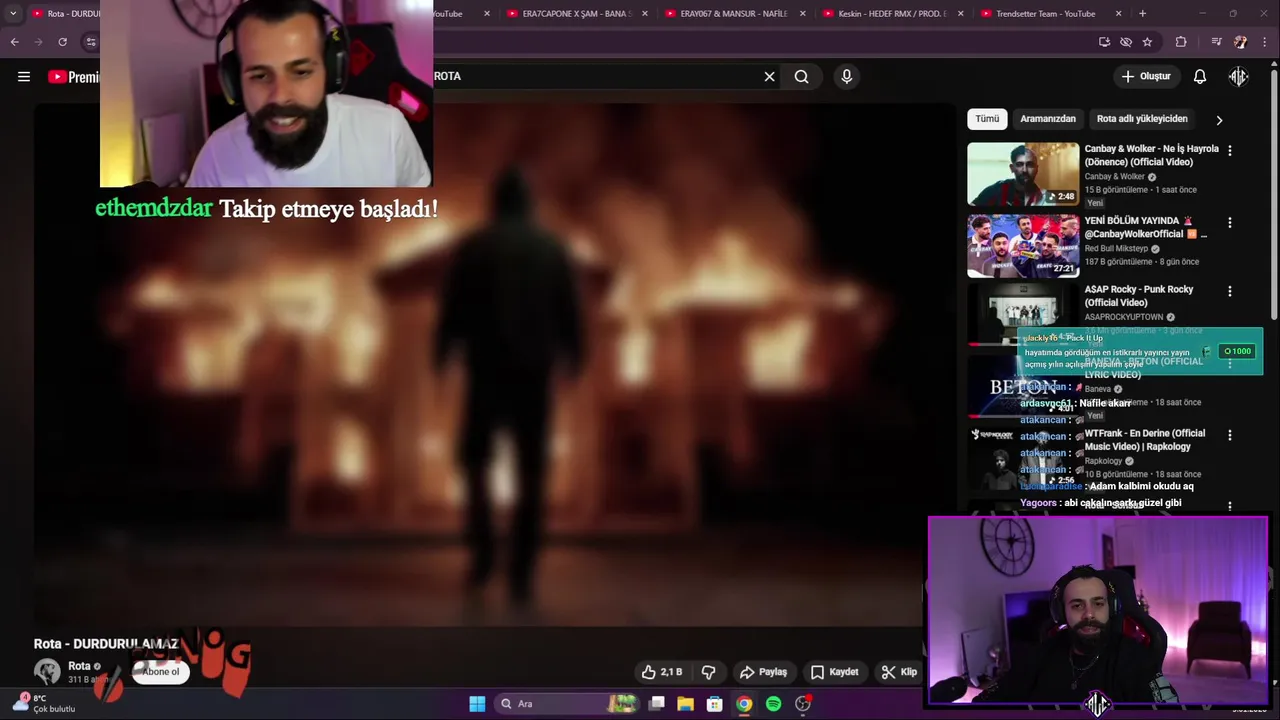Open Chrome from the taskbar
1280x720 pixels.
click(744, 704)
